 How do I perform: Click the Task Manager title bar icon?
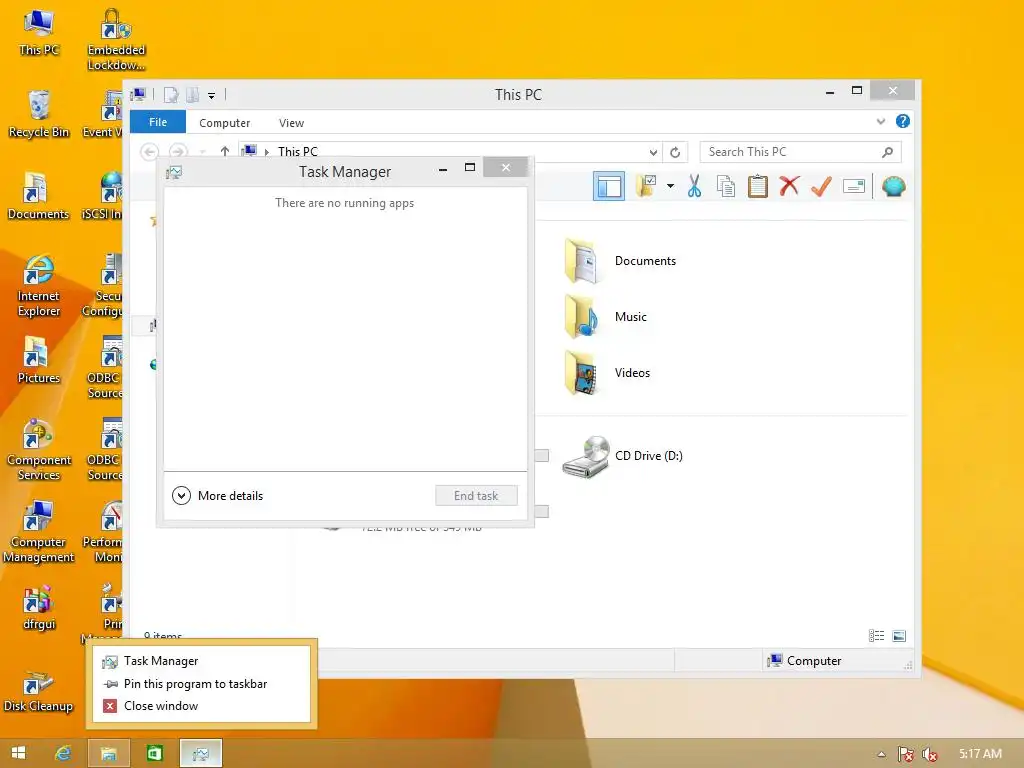(x=174, y=172)
